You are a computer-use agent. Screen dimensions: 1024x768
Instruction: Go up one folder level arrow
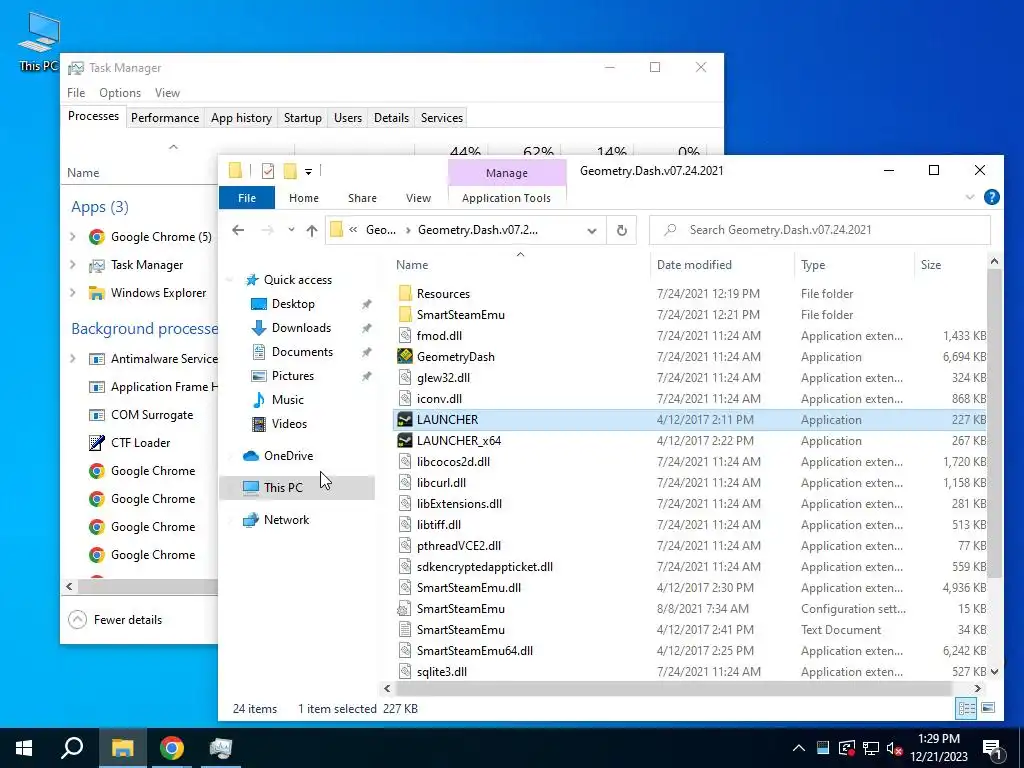(x=312, y=230)
